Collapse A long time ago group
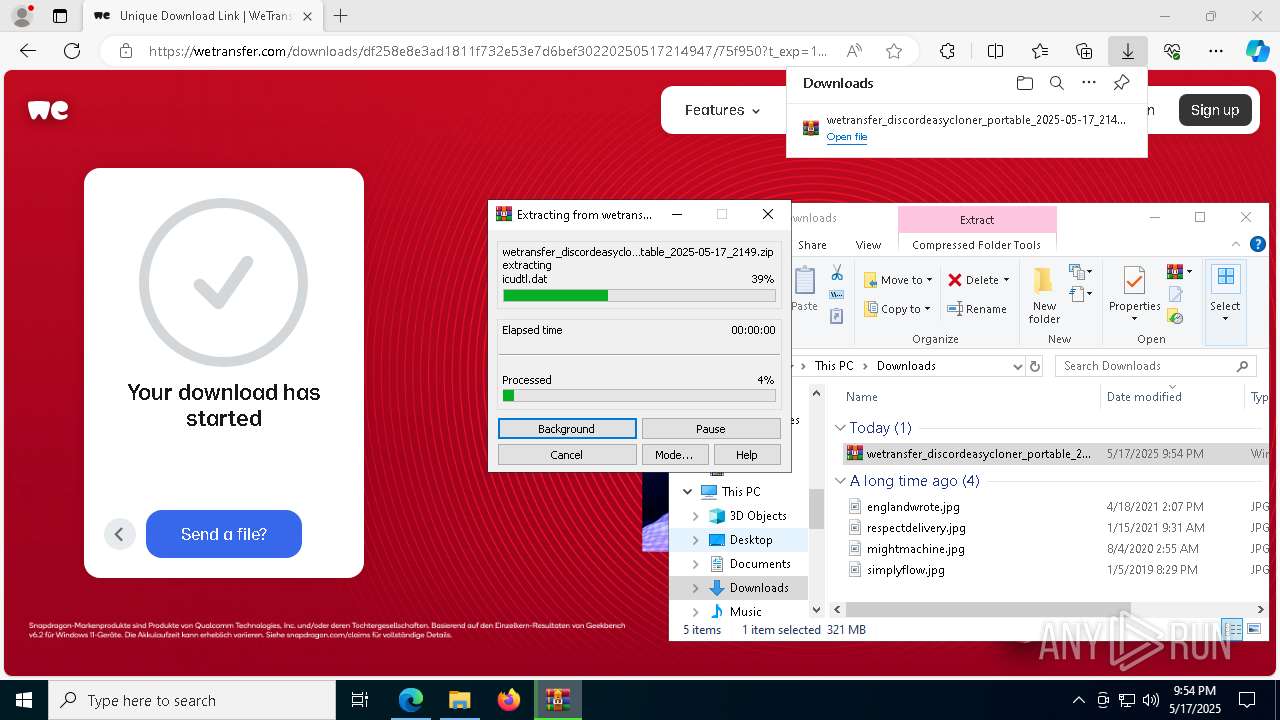The width and height of the screenshot is (1280, 720). coord(841,481)
